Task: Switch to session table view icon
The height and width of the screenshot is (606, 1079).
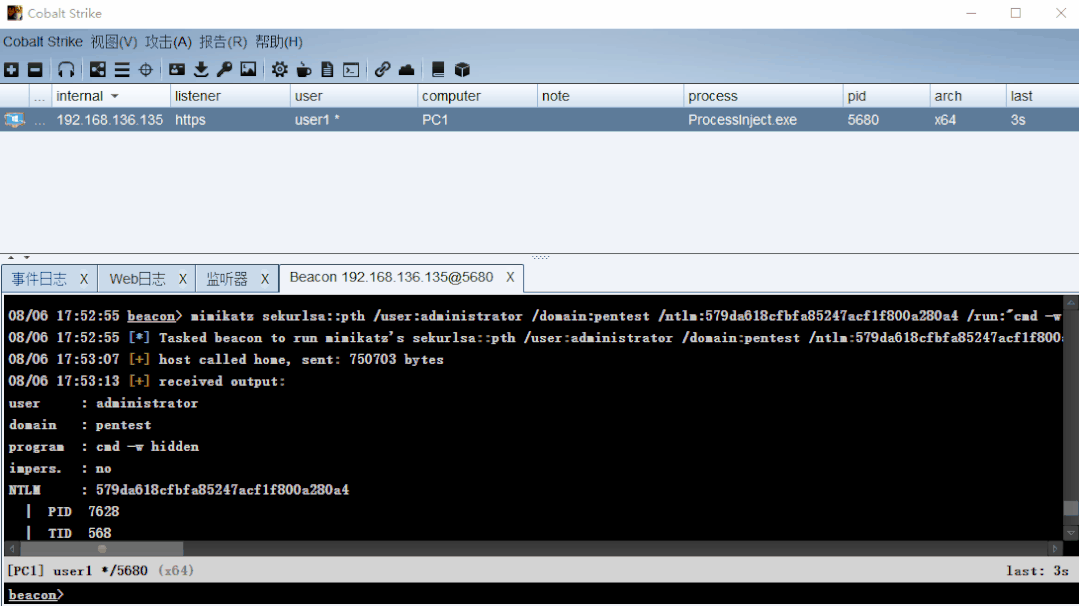Action: [x=122, y=69]
